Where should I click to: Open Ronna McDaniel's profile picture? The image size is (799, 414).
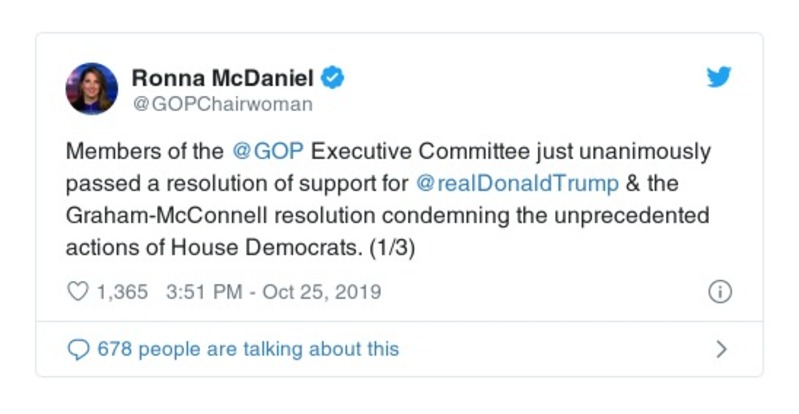pyautogui.click(x=92, y=88)
